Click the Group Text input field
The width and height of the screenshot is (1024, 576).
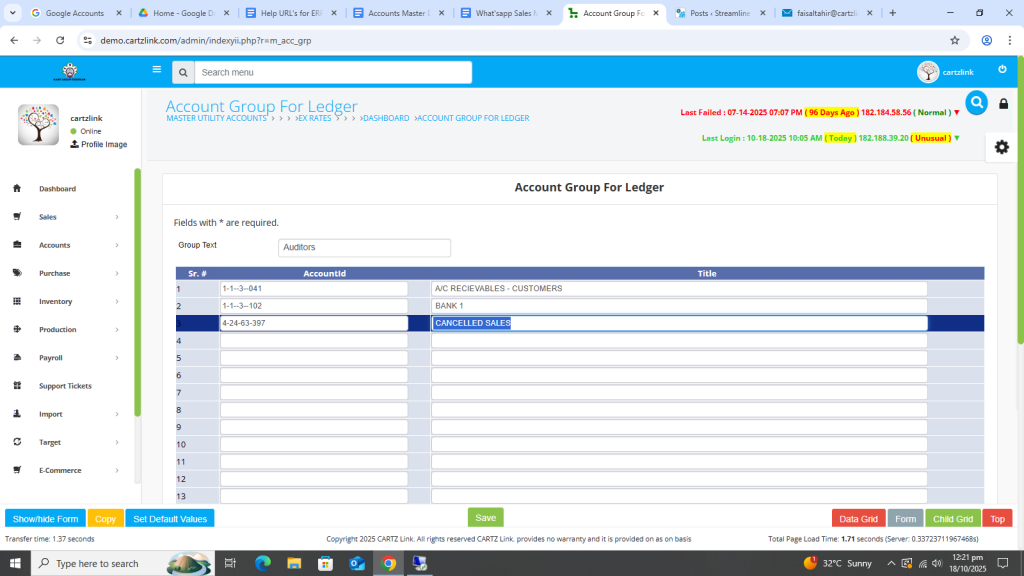tap(364, 248)
